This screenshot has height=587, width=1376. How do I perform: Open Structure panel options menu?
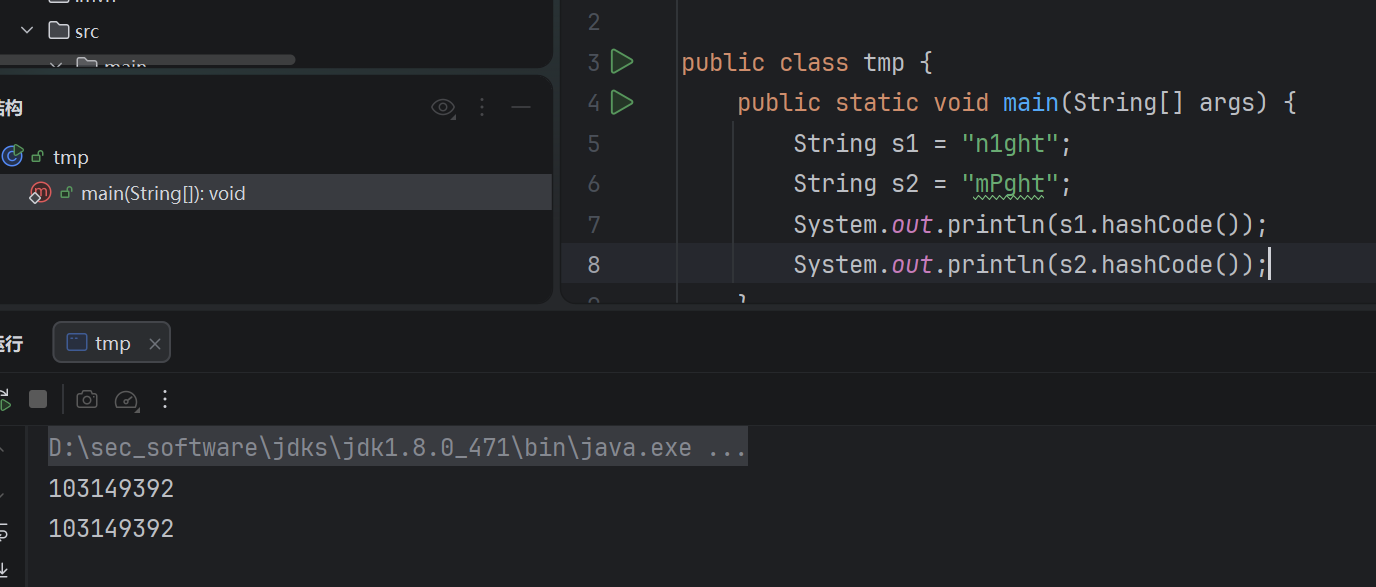482,107
